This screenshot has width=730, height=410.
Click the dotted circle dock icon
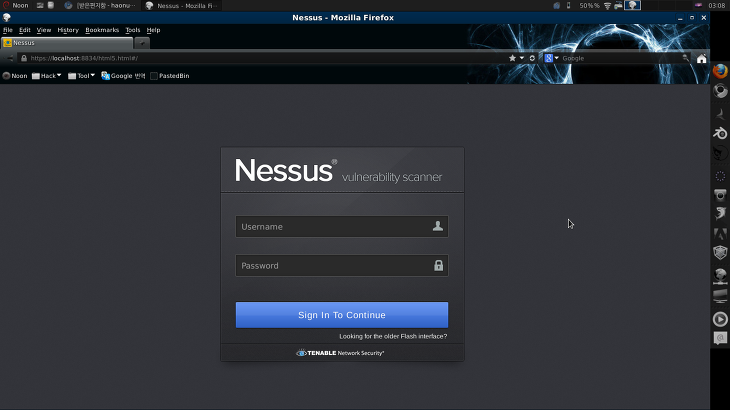click(x=720, y=176)
